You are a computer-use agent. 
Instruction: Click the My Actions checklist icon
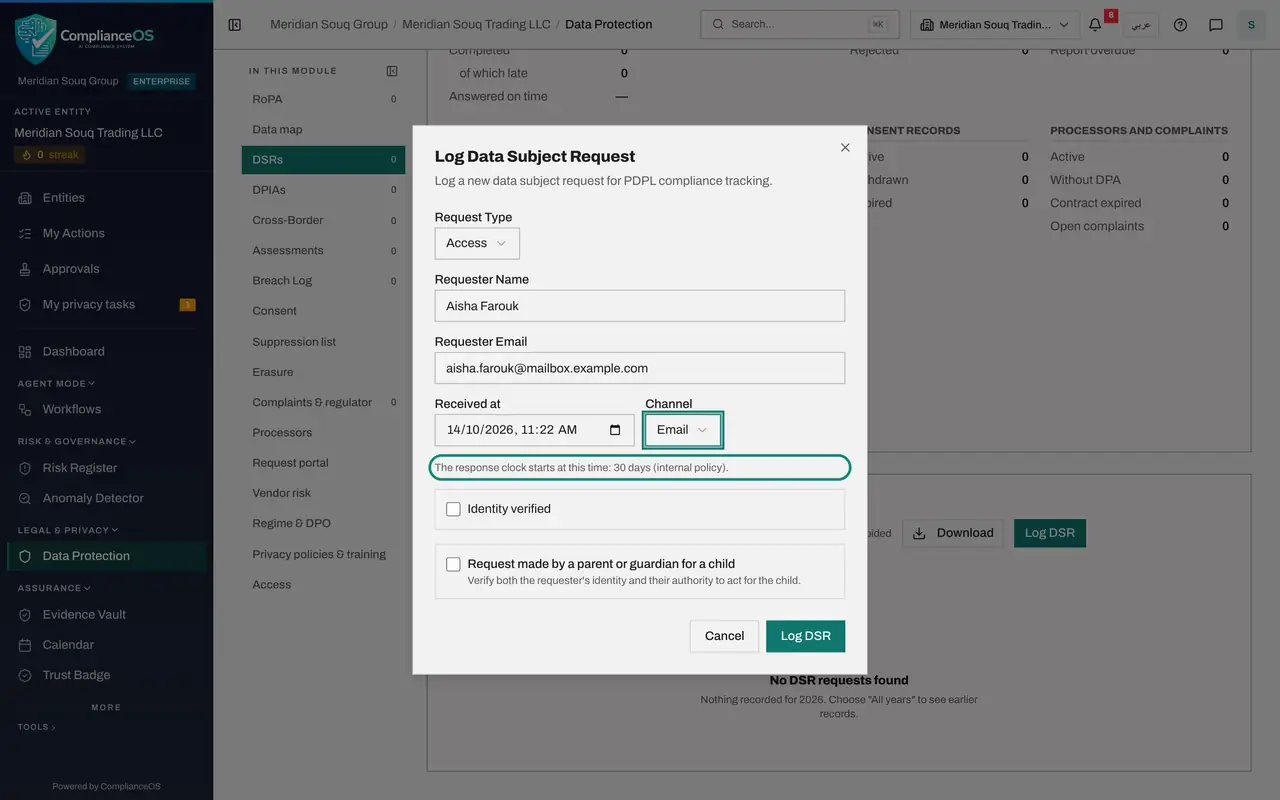pos(25,233)
